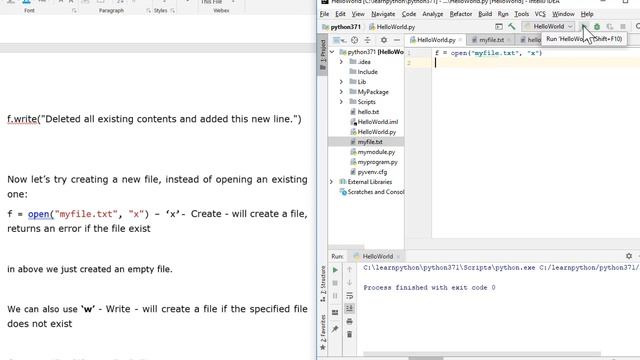Open the Refactor menu

tap(461, 14)
